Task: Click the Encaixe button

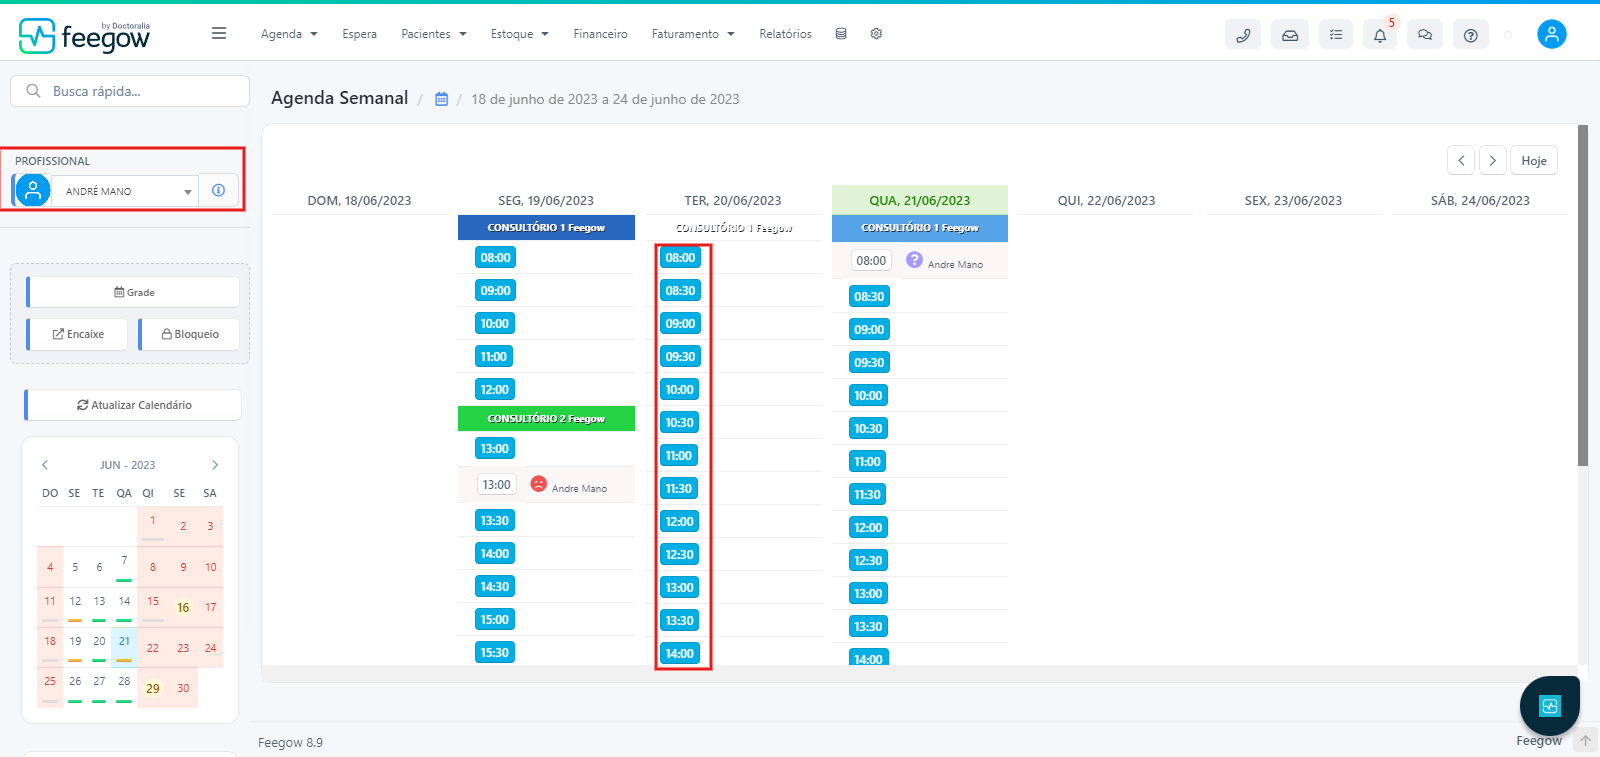Action: coord(77,334)
